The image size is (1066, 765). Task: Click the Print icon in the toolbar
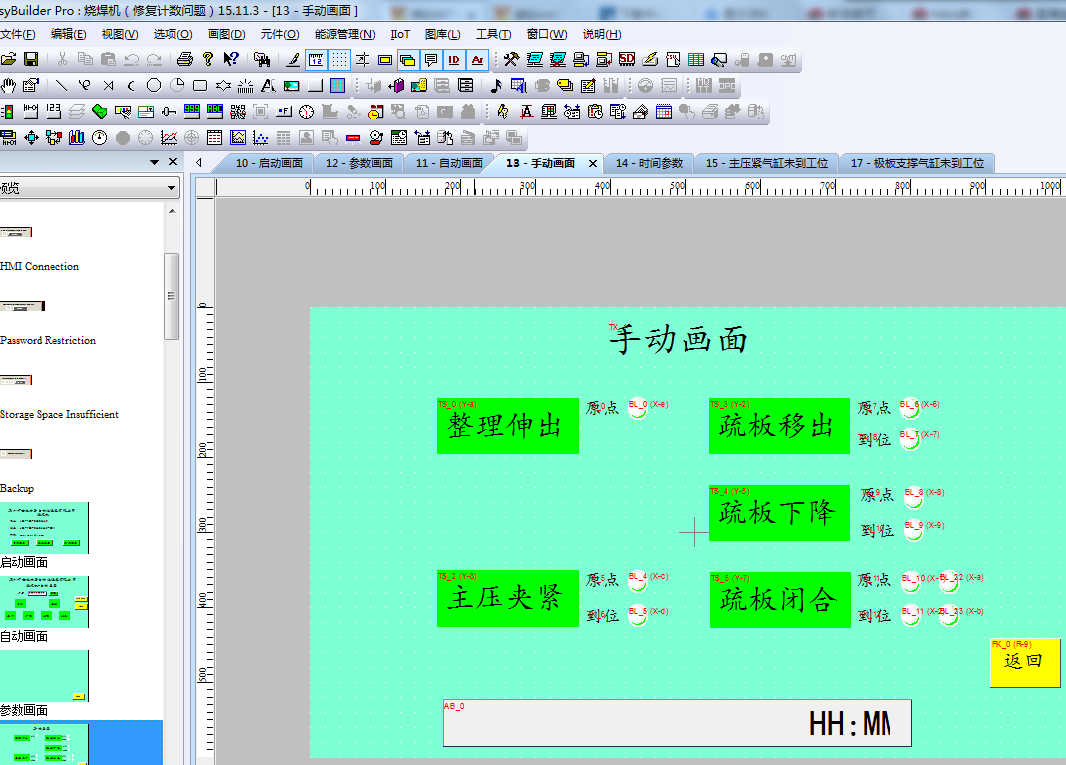coord(185,60)
